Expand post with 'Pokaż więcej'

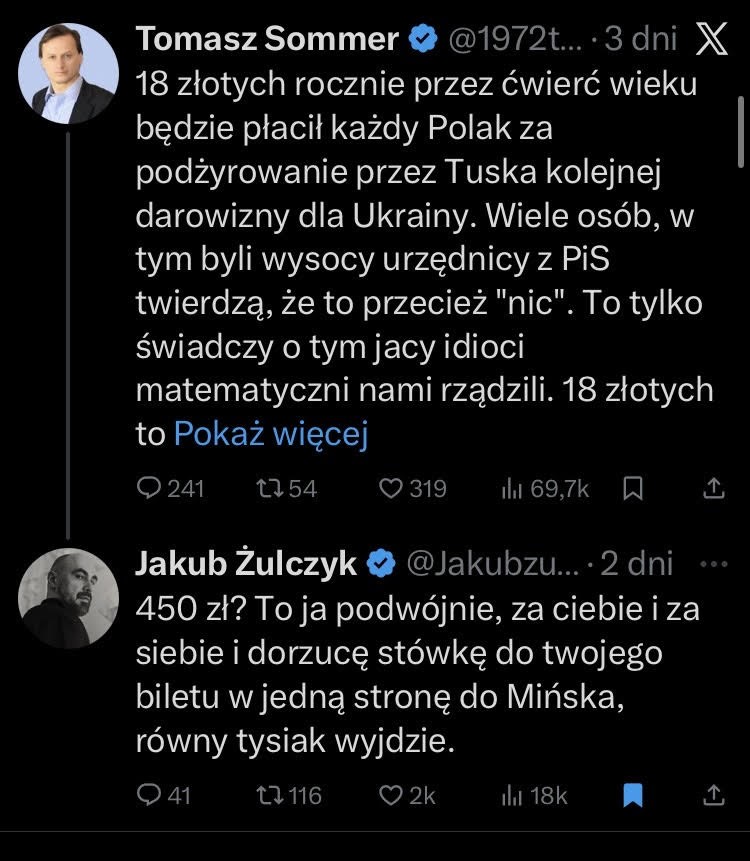click(271, 434)
